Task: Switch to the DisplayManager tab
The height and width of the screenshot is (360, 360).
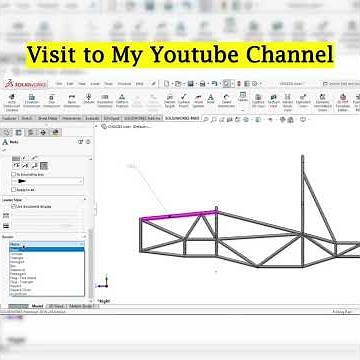Action: point(55,132)
